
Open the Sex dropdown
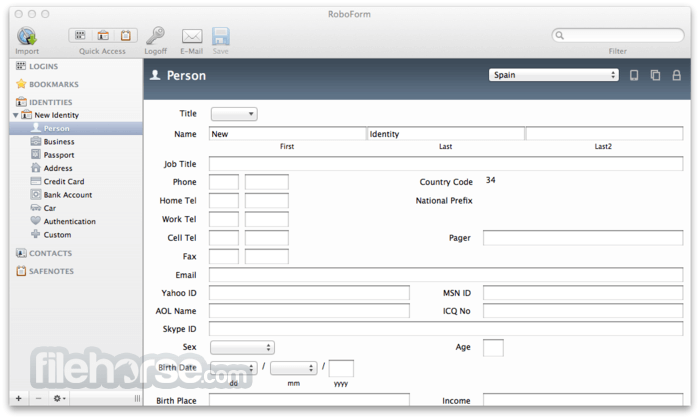pos(242,347)
